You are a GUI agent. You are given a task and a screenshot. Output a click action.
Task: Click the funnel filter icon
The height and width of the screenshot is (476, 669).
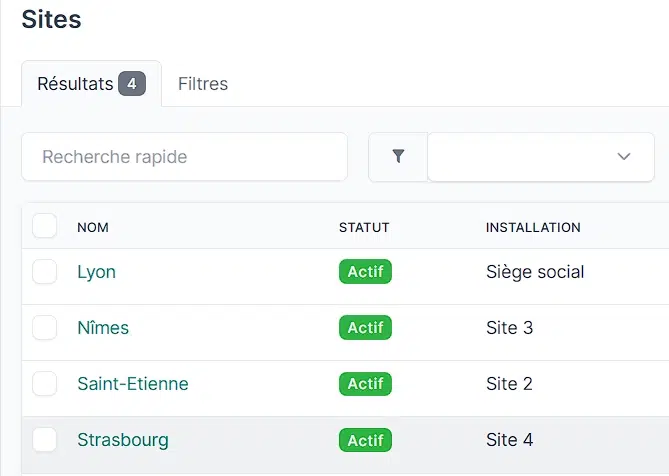[x=398, y=157]
